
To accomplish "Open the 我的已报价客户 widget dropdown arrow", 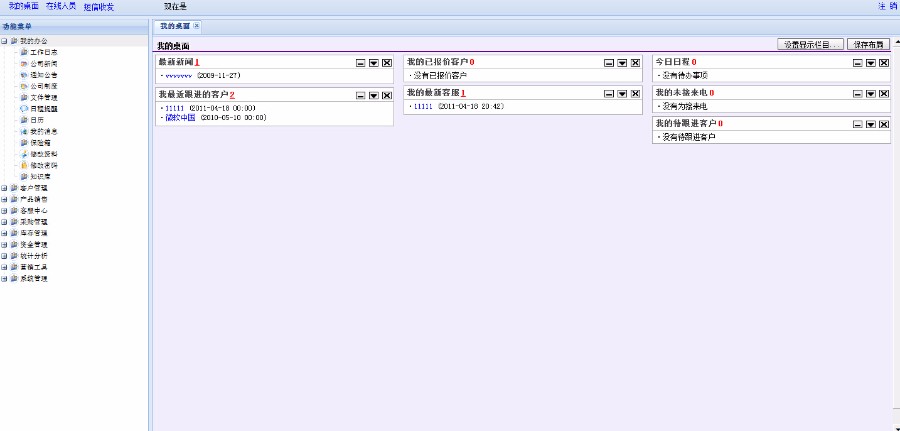I will pos(622,63).
